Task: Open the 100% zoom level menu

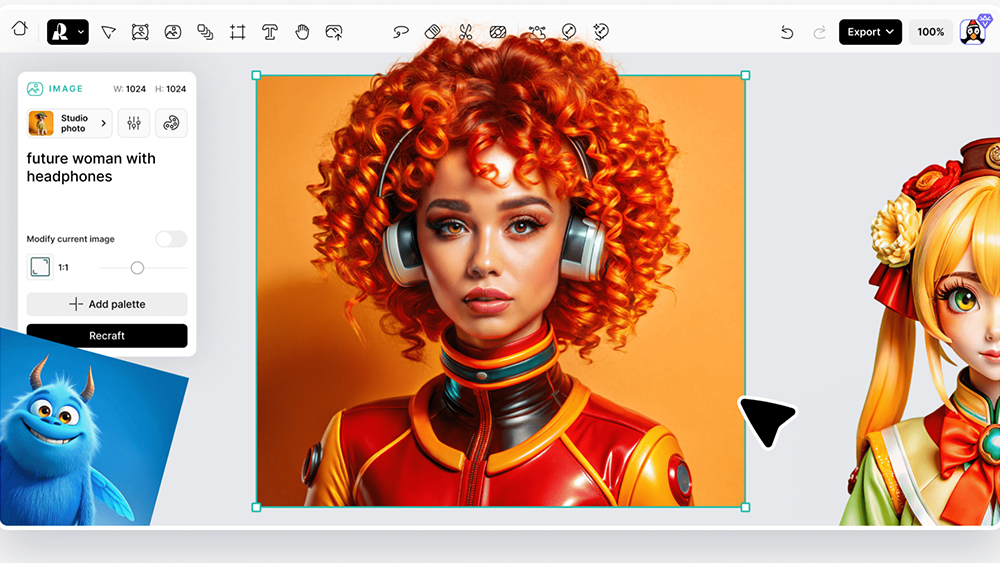Action: [930, 32]
